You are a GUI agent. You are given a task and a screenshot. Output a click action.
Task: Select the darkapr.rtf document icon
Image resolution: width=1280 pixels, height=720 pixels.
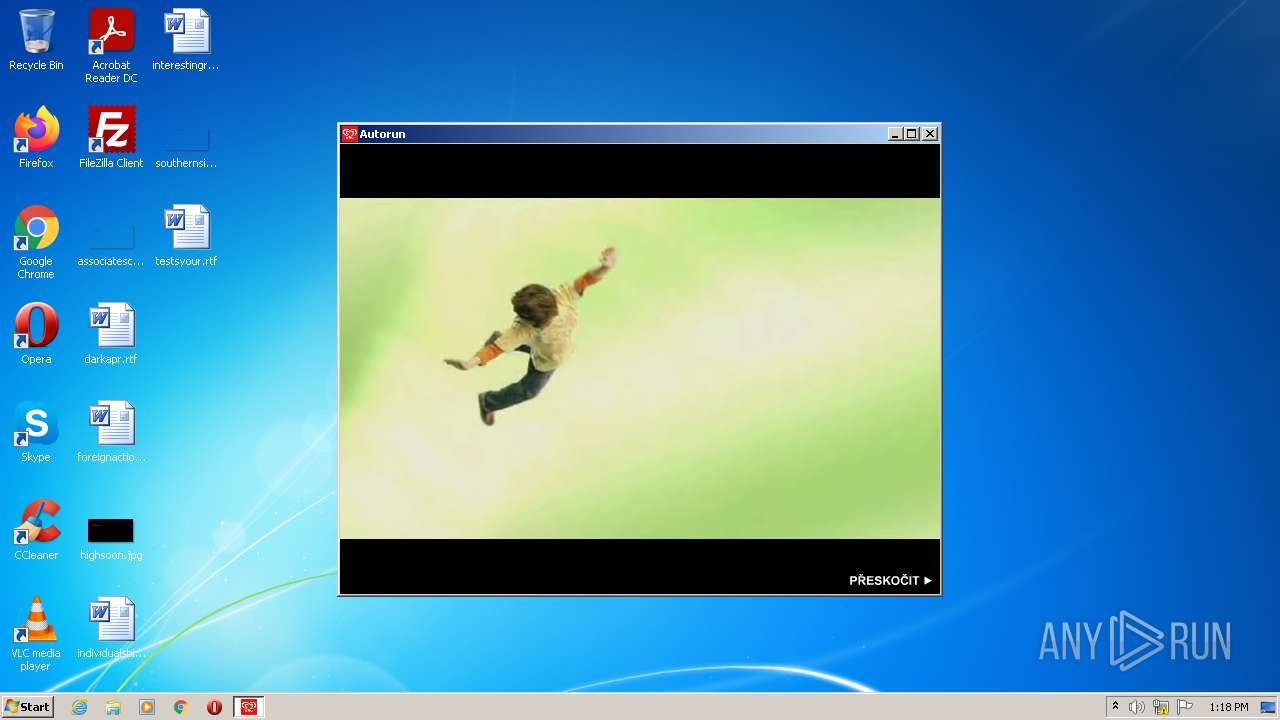(111, 334)
